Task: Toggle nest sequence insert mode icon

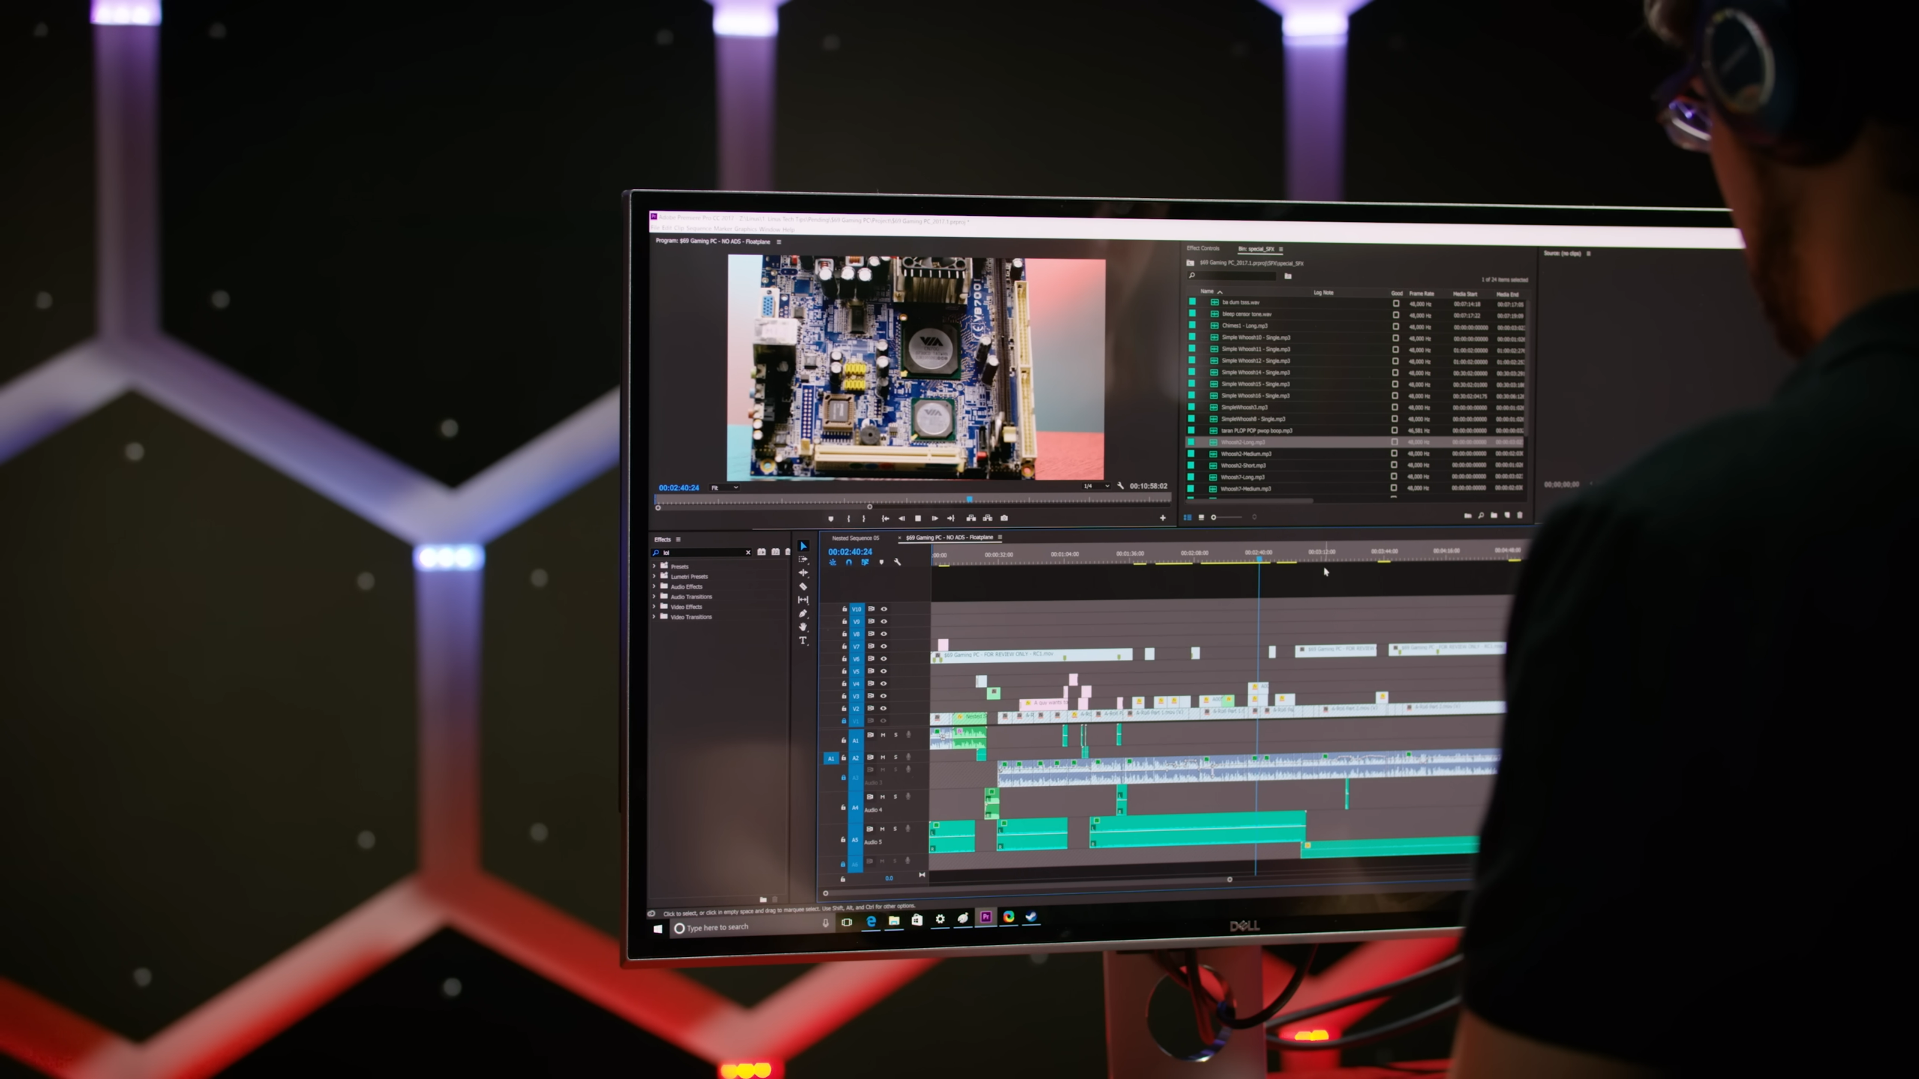Action: pyautogui.click(x=833, y=563)
